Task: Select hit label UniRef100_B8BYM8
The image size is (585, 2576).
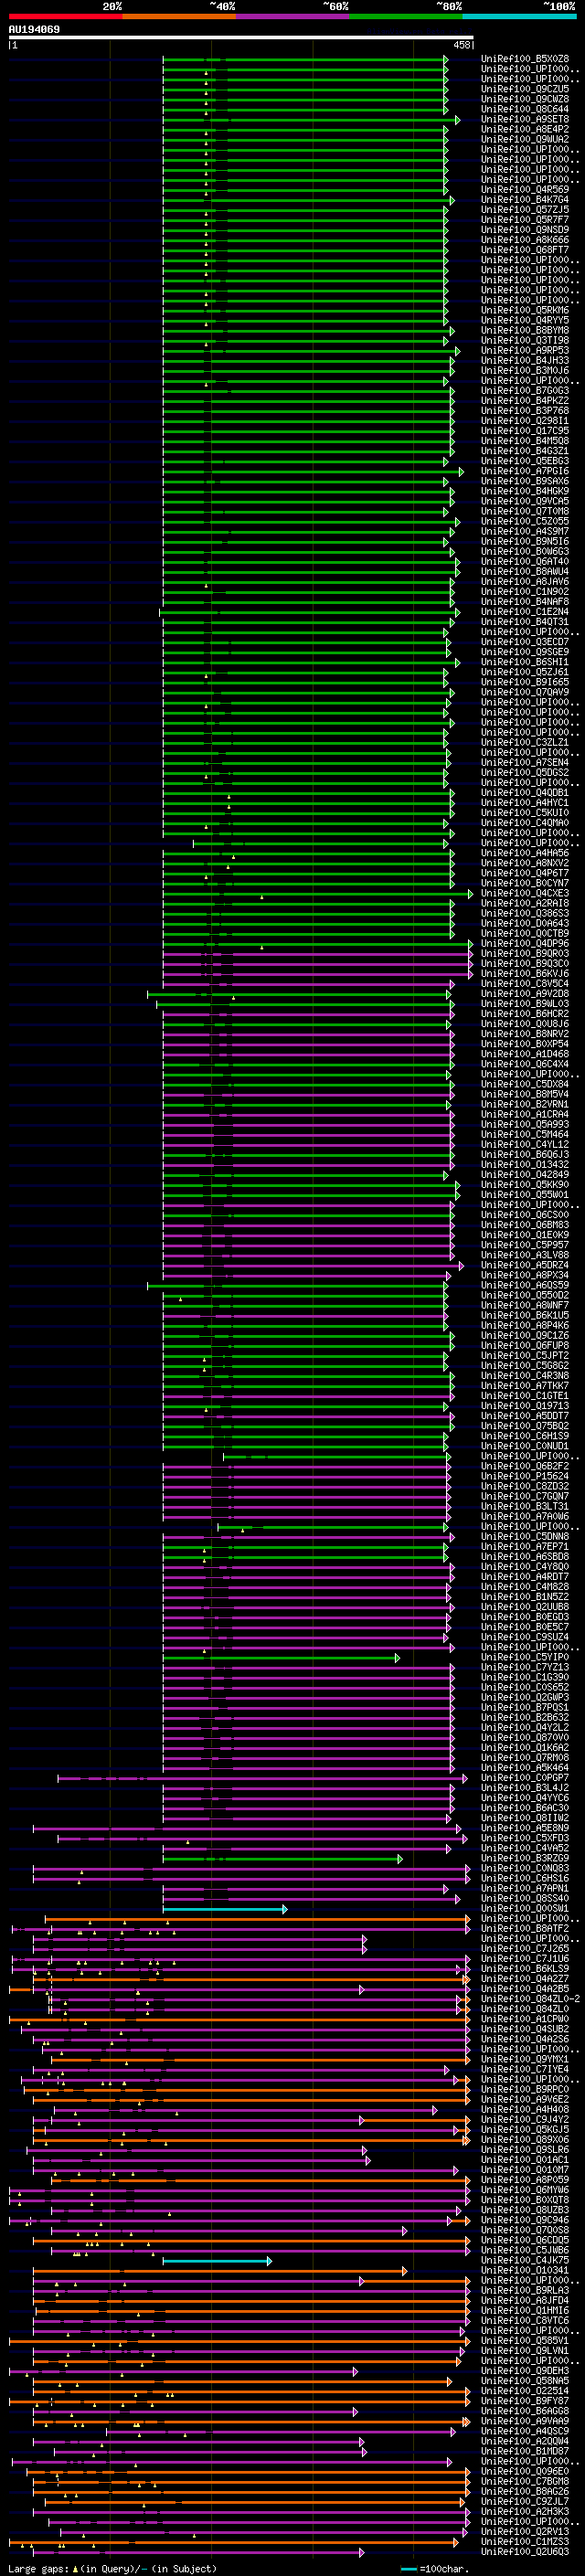Action: 525,330
